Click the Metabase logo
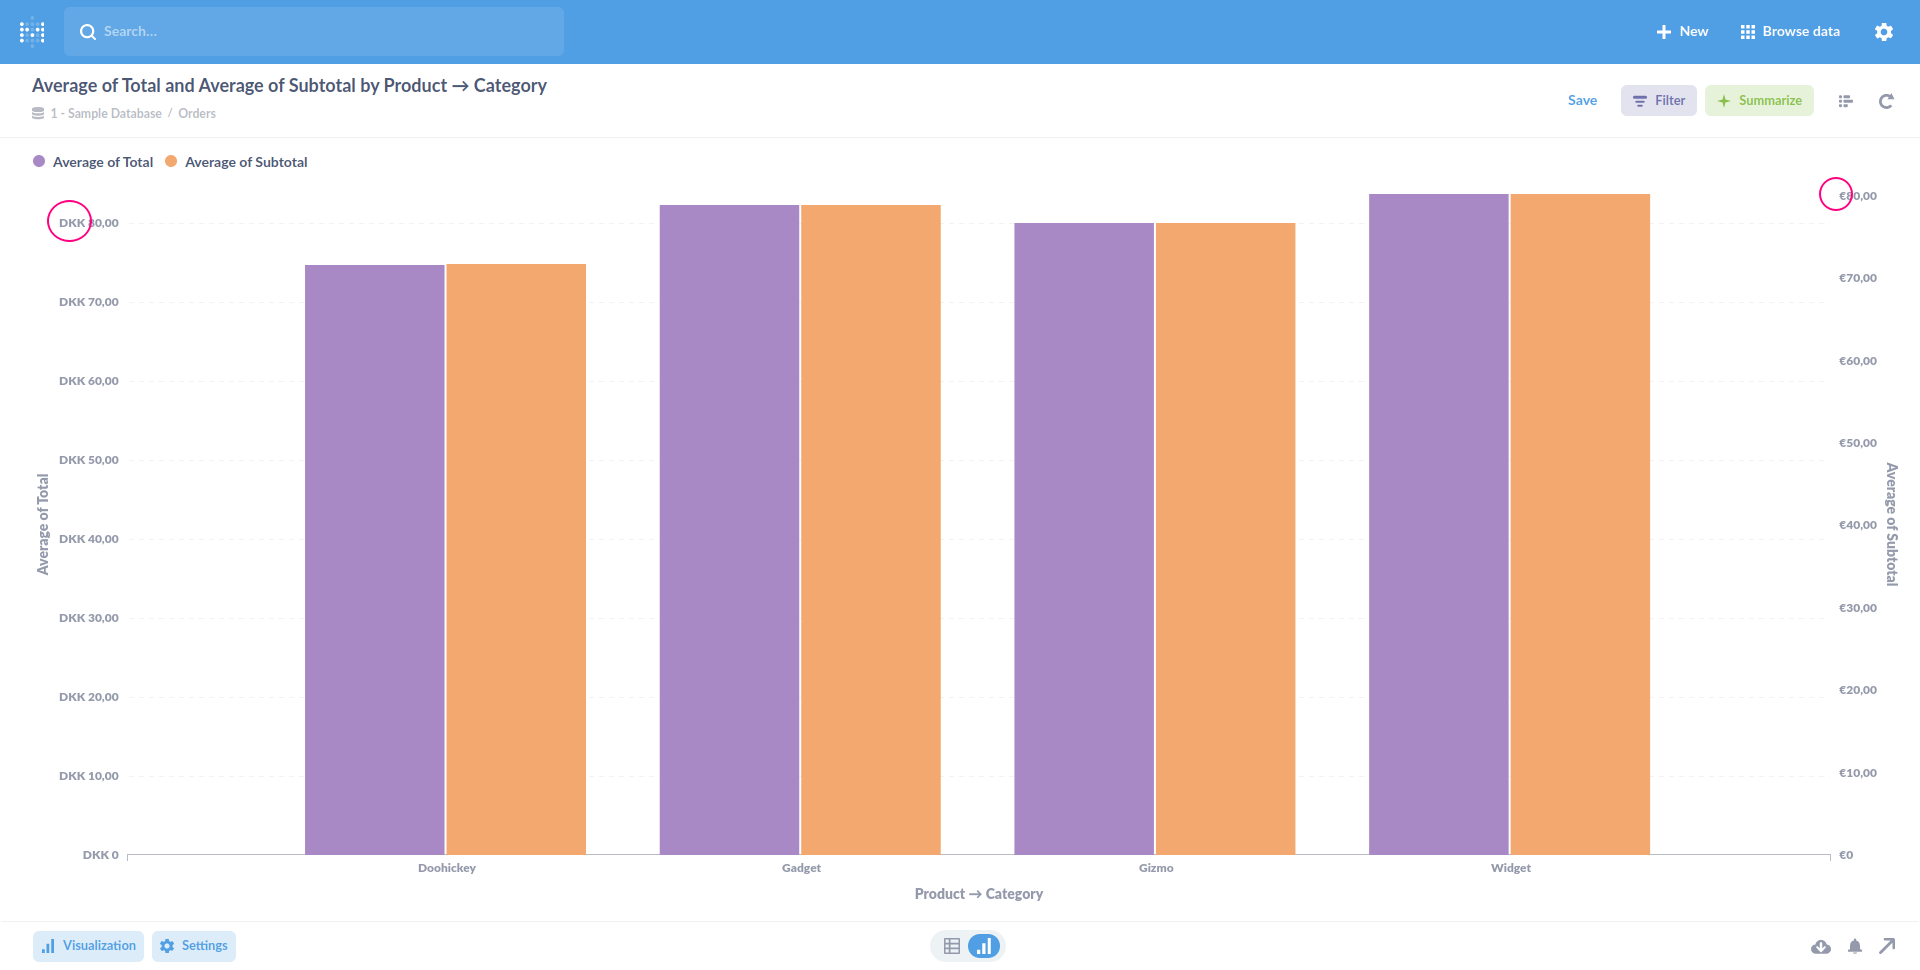Image resolution: width=1920 pixels, height=970 pixels. click(33, 31)
